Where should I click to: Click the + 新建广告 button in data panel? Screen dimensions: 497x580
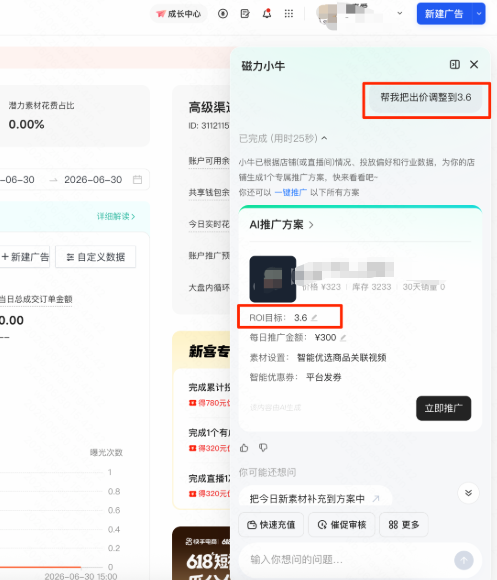coord(25,257)
